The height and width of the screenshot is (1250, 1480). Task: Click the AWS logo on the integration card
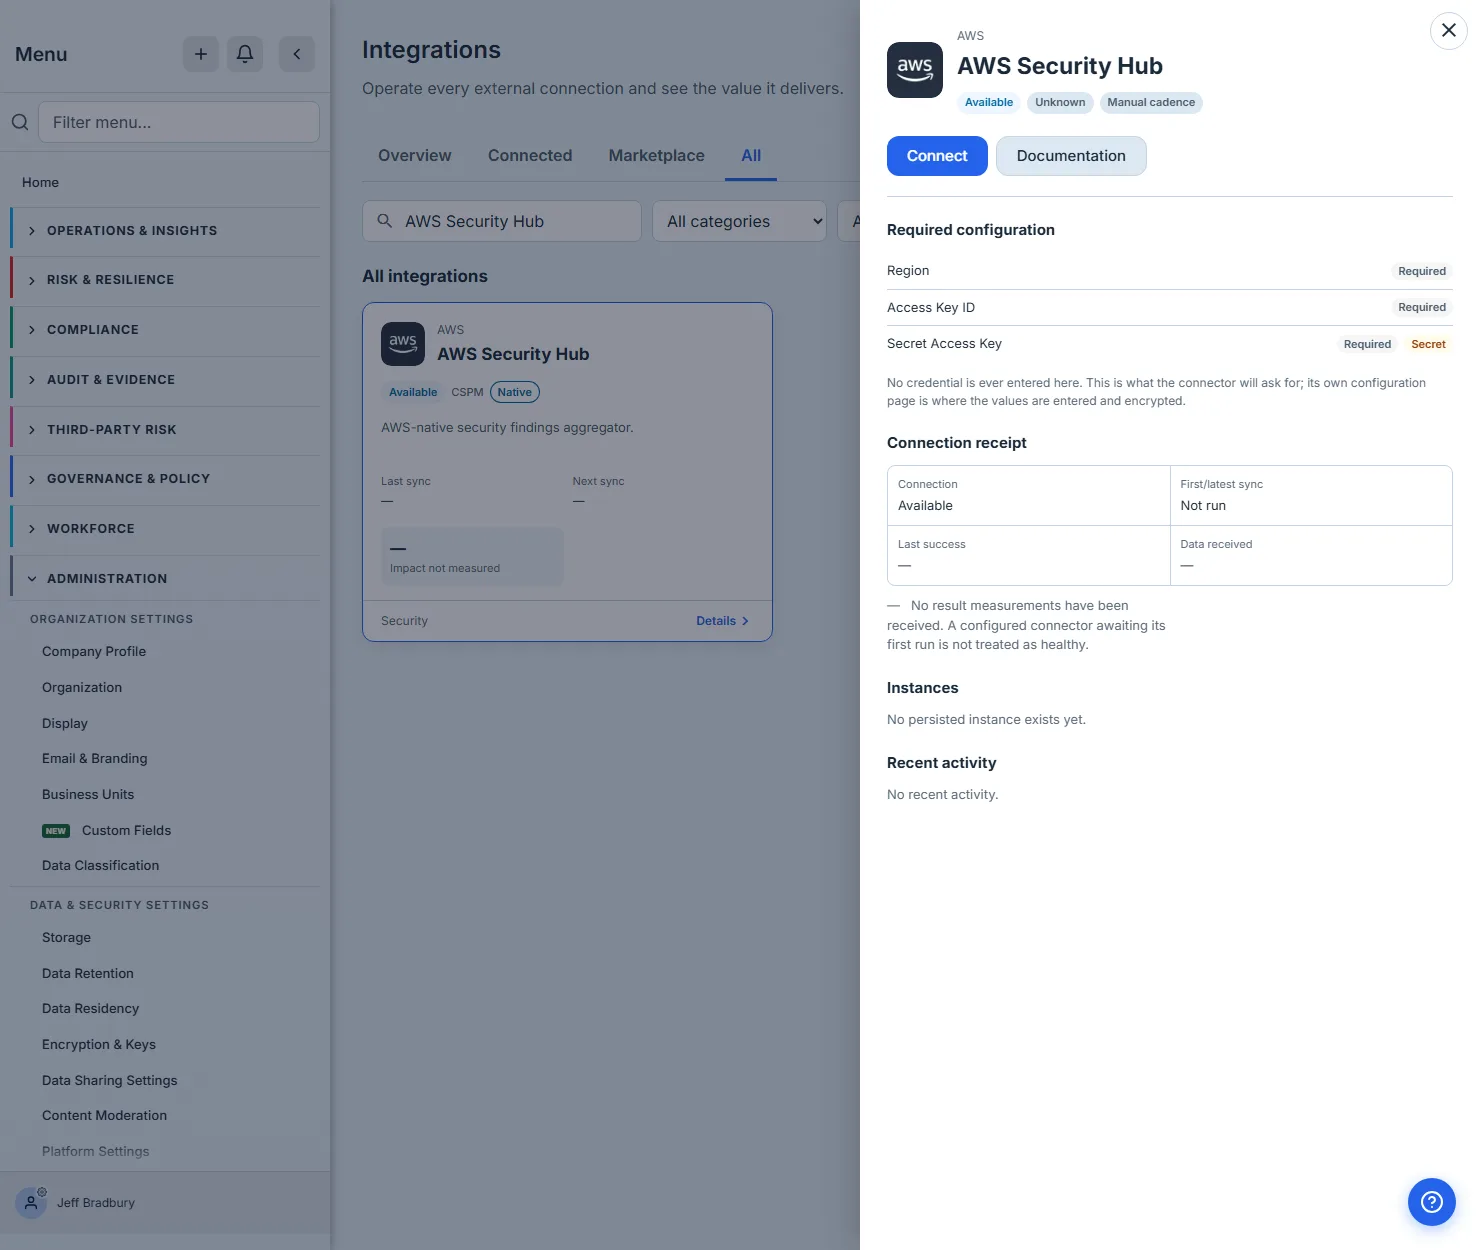point(403,344)
